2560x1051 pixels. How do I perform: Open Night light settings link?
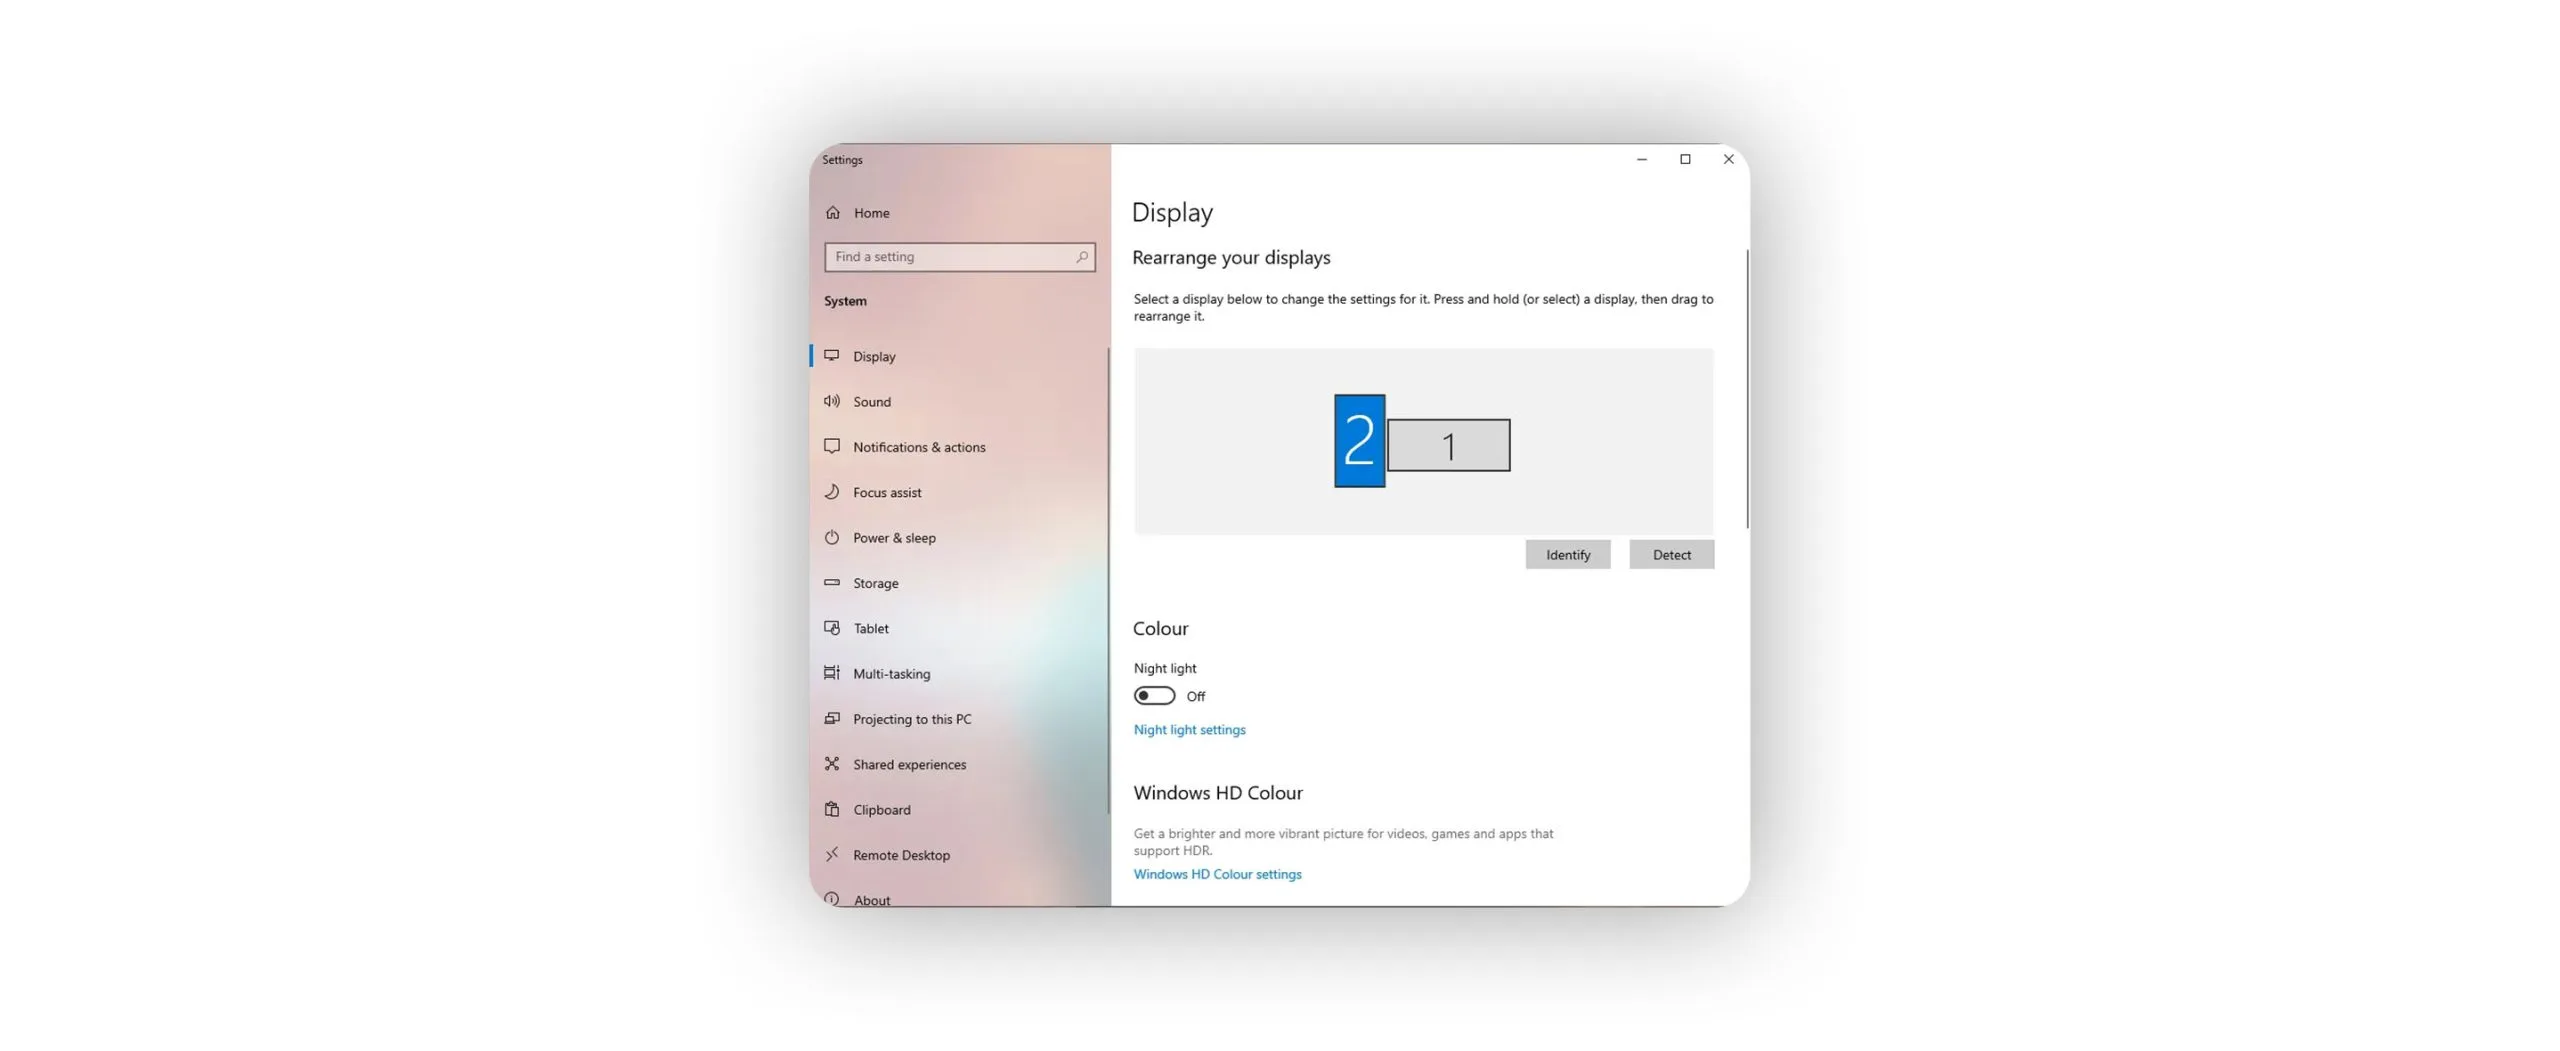(x=1189, y=730)
